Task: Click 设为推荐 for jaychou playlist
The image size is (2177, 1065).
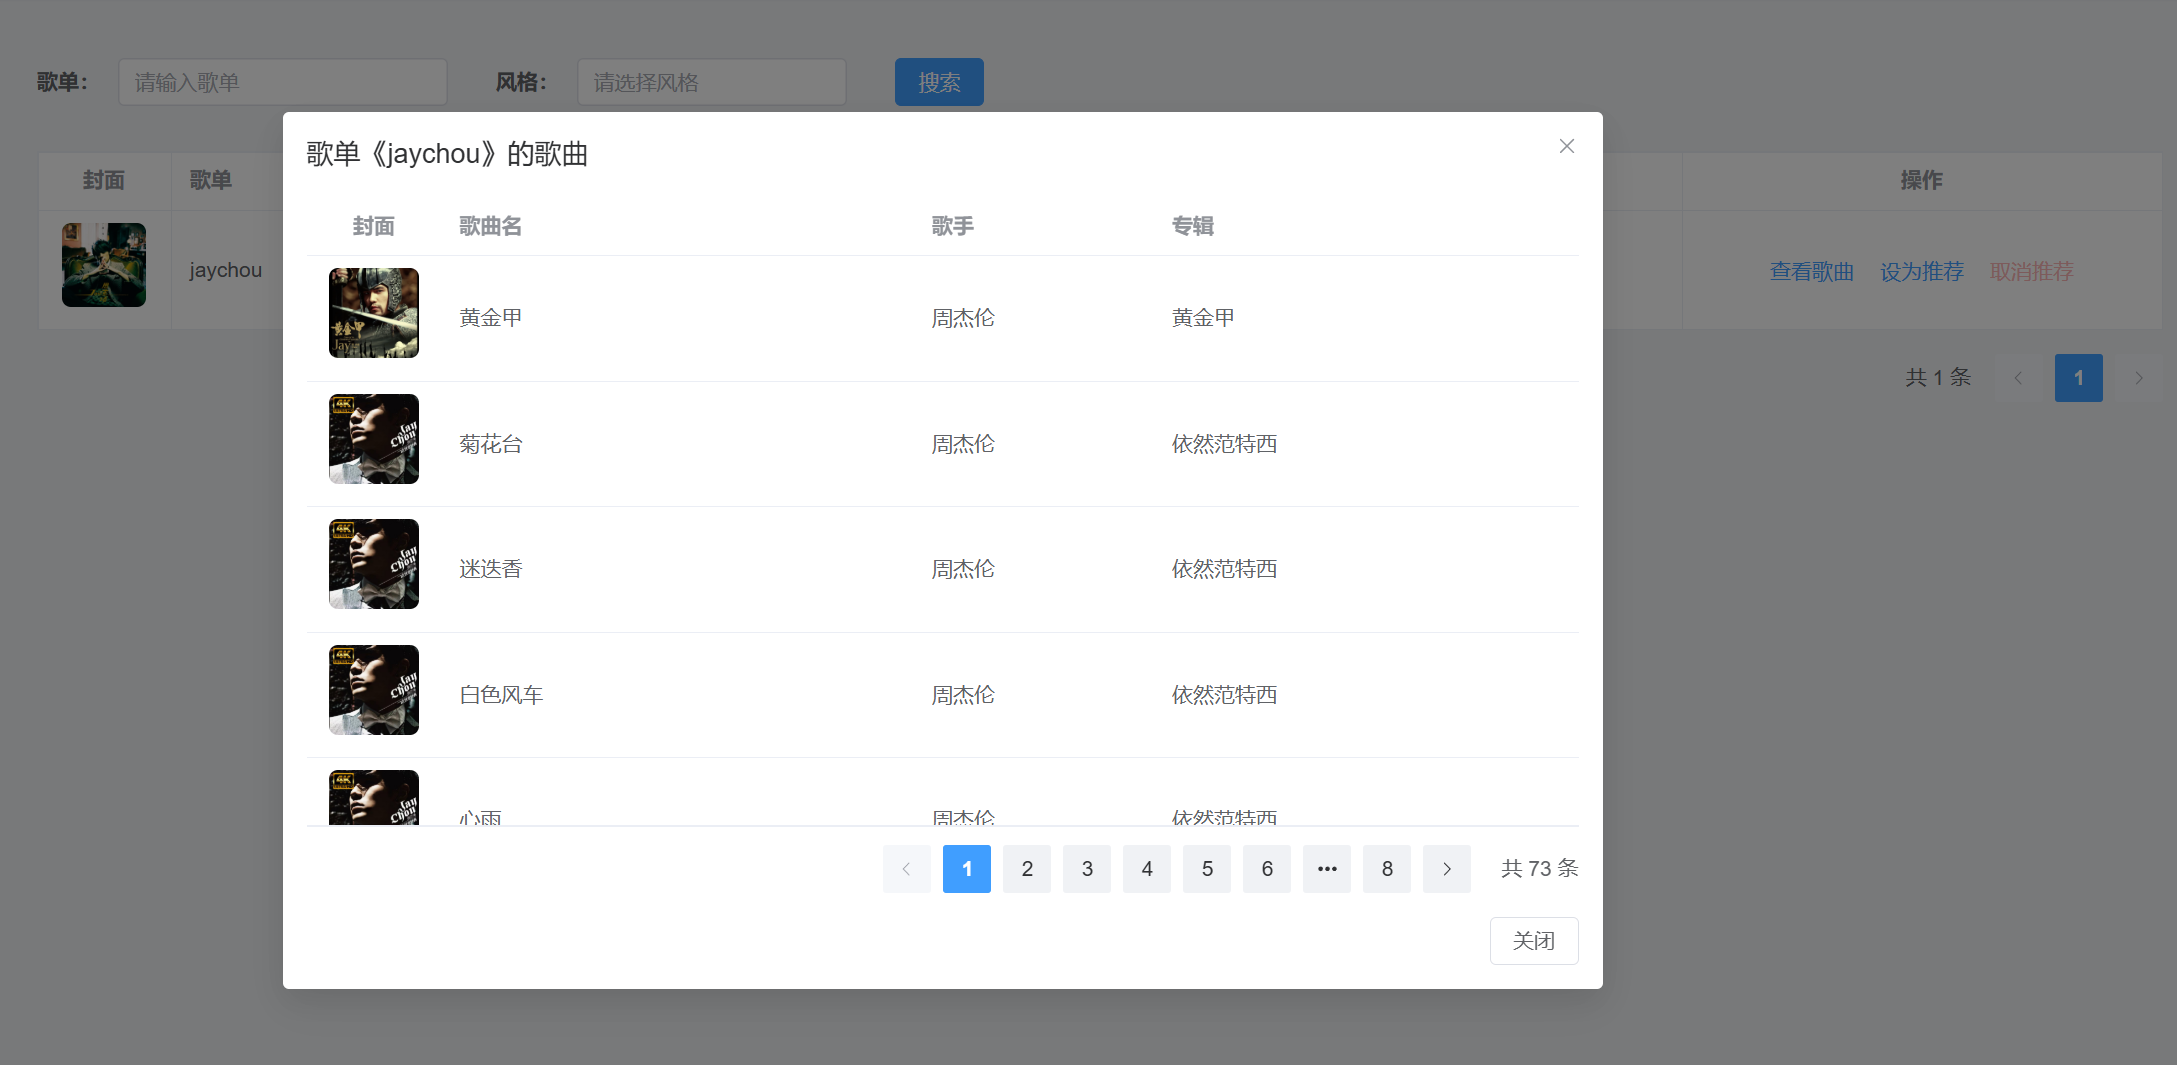Action: pyautogui.click(x=1921, y=271)
